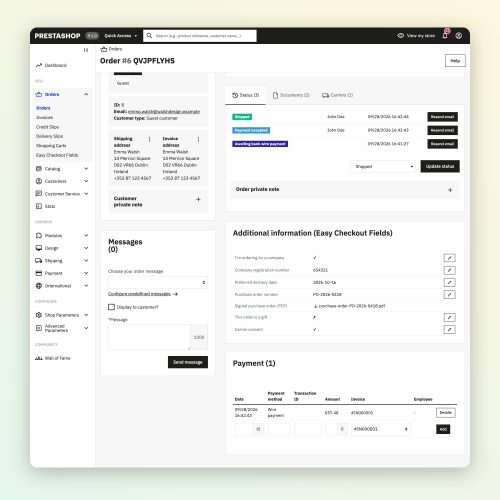The image size is (500, 500).
Task: Open the order status dropdown showing Shipped
Action: pyautogui.click(x=383, y=166)
